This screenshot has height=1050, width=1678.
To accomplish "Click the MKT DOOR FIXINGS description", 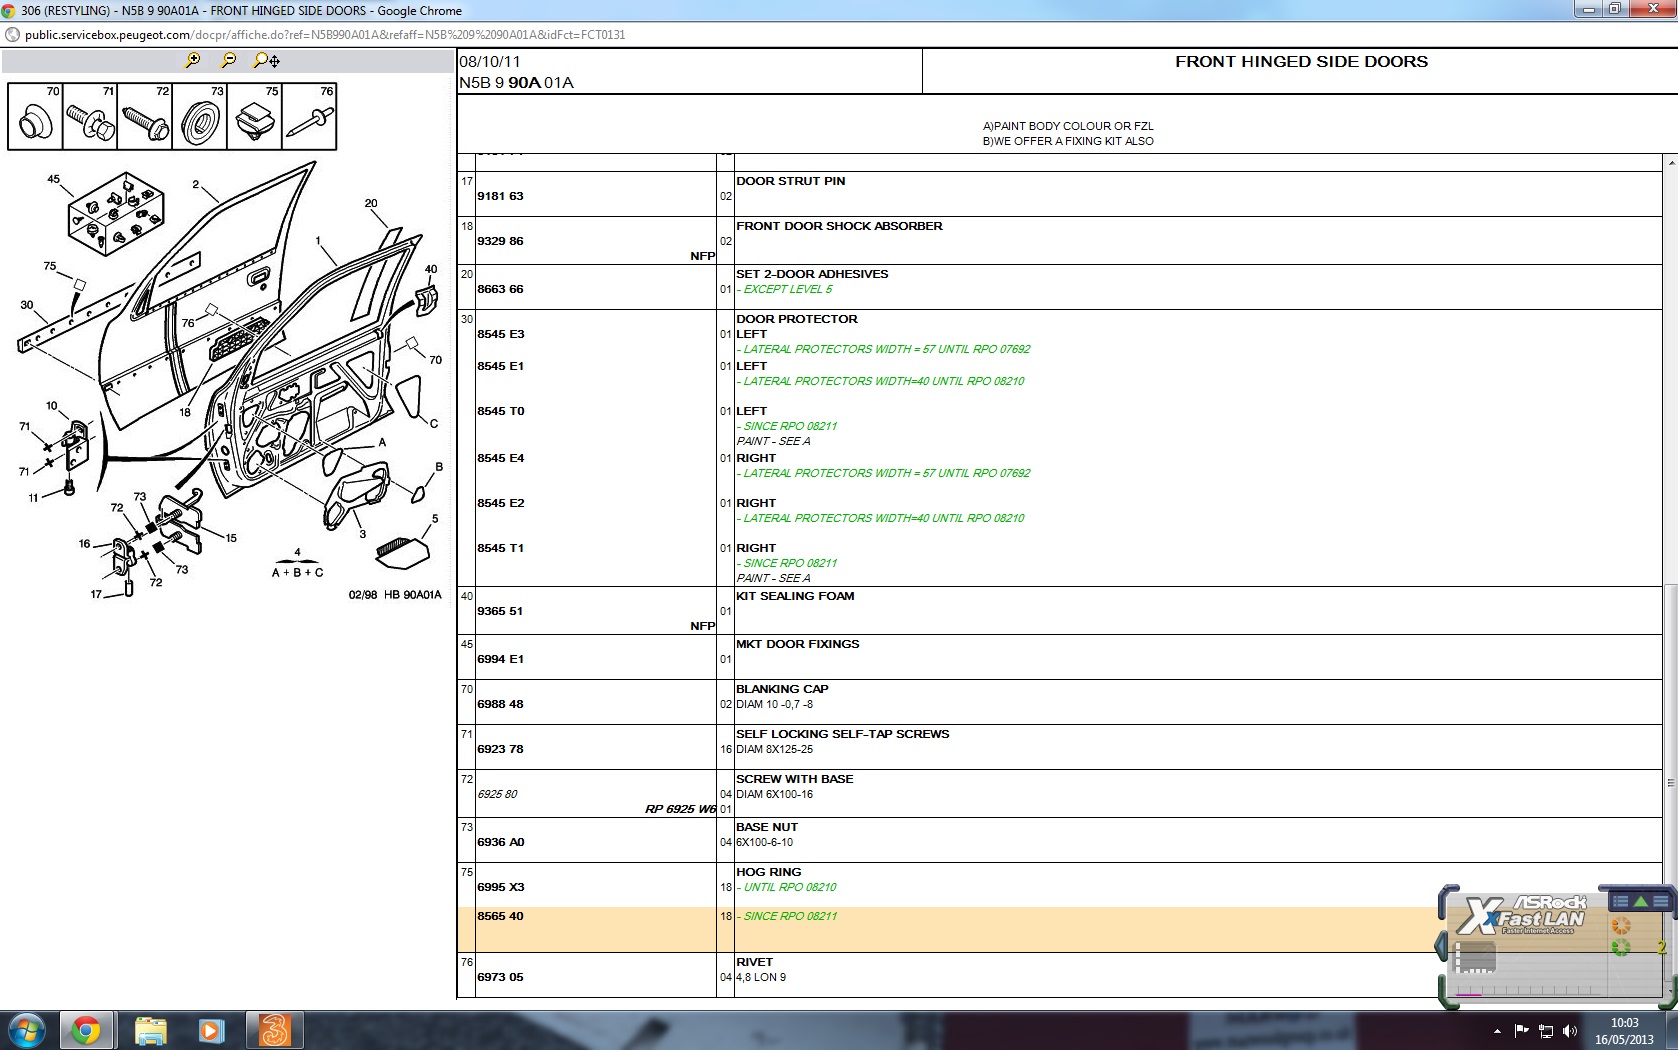I will (x=797, y=644).
